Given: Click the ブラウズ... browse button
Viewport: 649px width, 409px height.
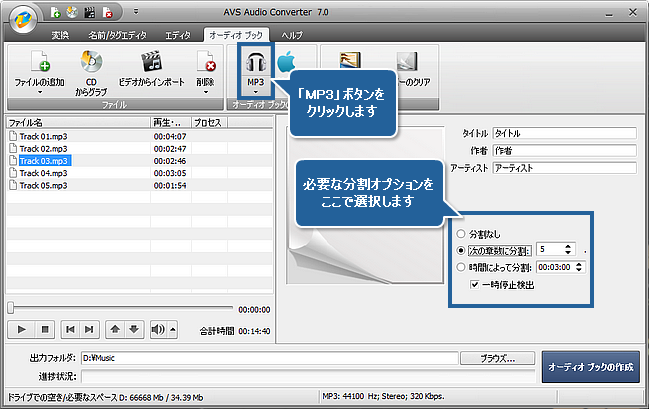Looking at the screenshot, I should [x=497, y=357].
